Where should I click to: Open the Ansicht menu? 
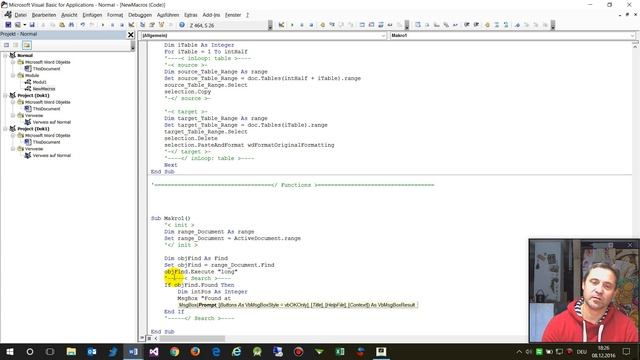[69, 15]
